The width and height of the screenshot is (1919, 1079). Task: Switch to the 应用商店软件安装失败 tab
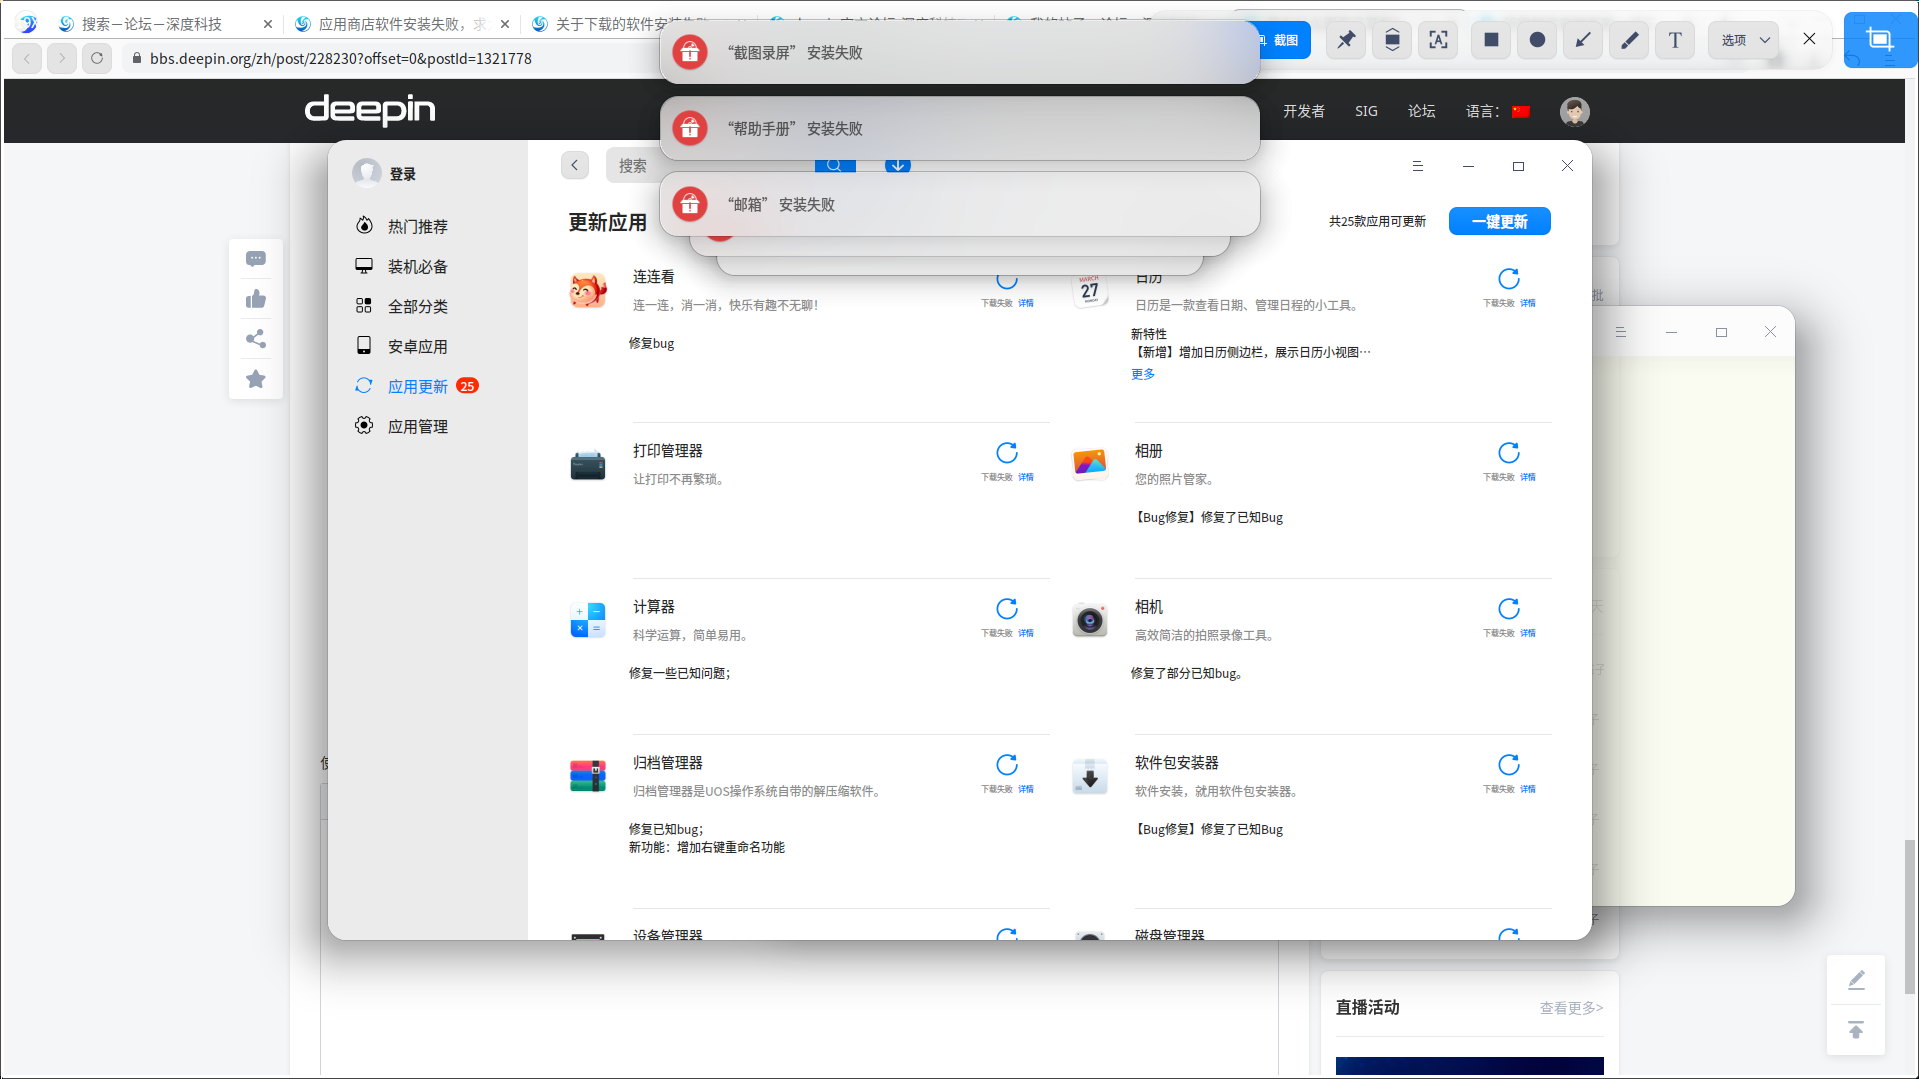[402, 24]
